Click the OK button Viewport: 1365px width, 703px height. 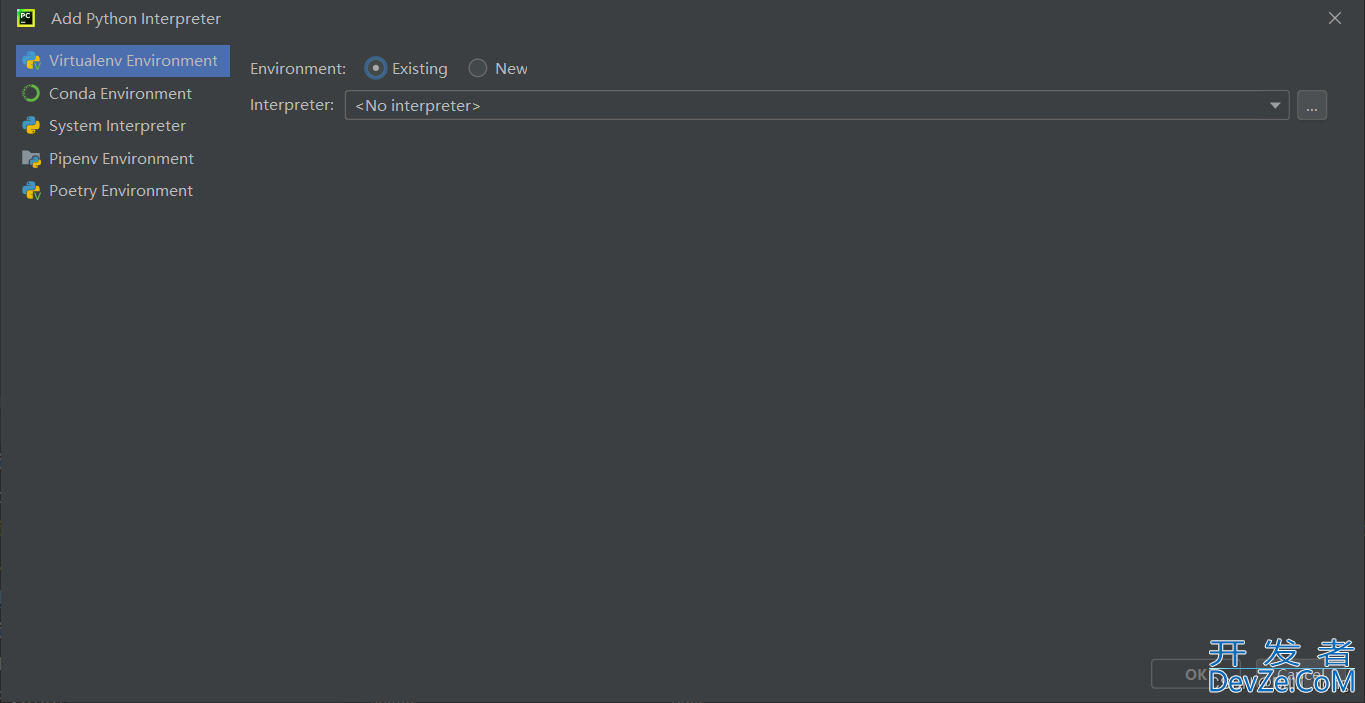click(x=1196, y=674)
